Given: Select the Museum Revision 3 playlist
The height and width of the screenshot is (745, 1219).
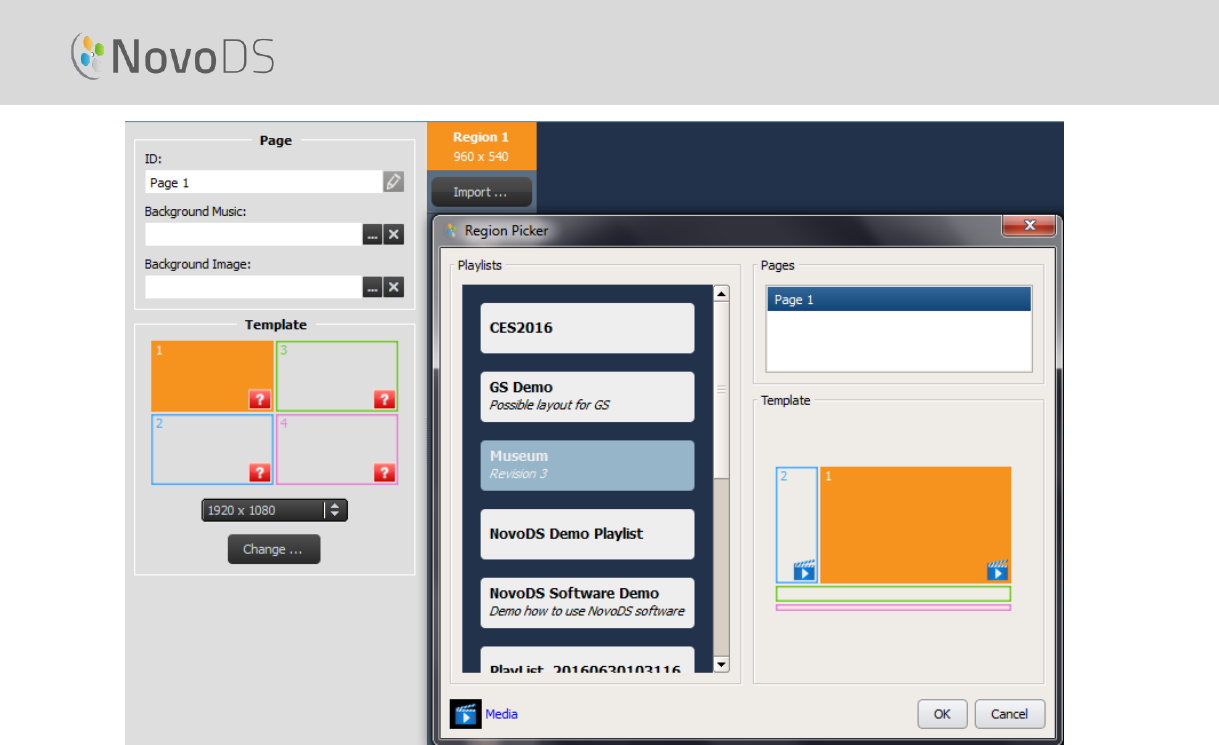Looking at the screenshot, I should (587, 465).
